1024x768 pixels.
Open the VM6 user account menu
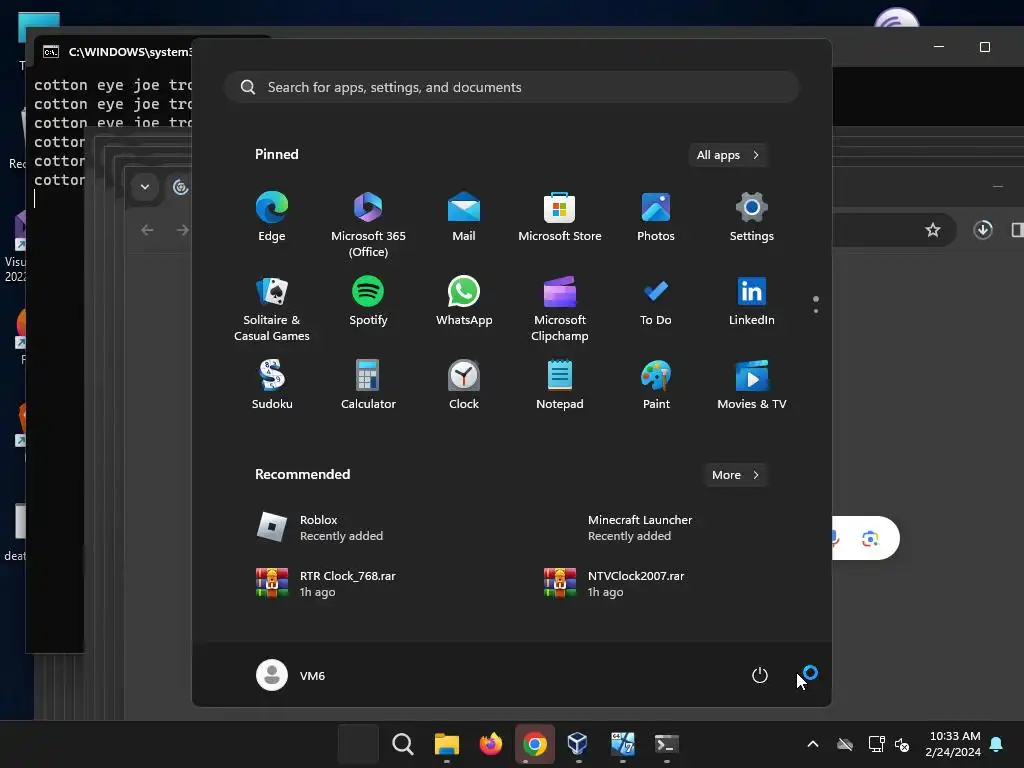pos(291,675)
